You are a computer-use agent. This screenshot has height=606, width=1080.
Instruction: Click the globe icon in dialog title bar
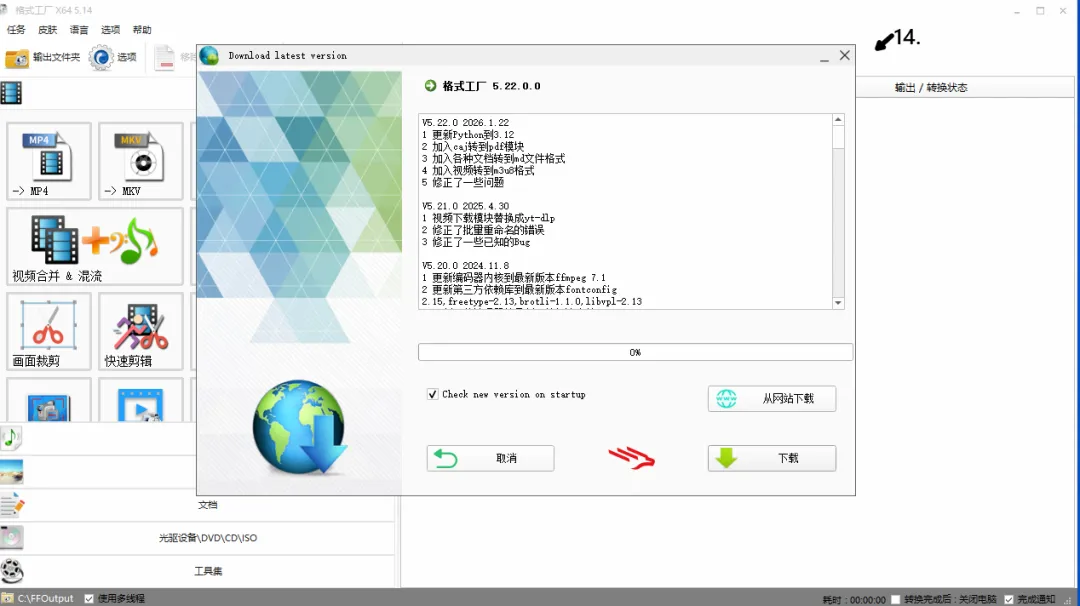[x=209, y=56]
